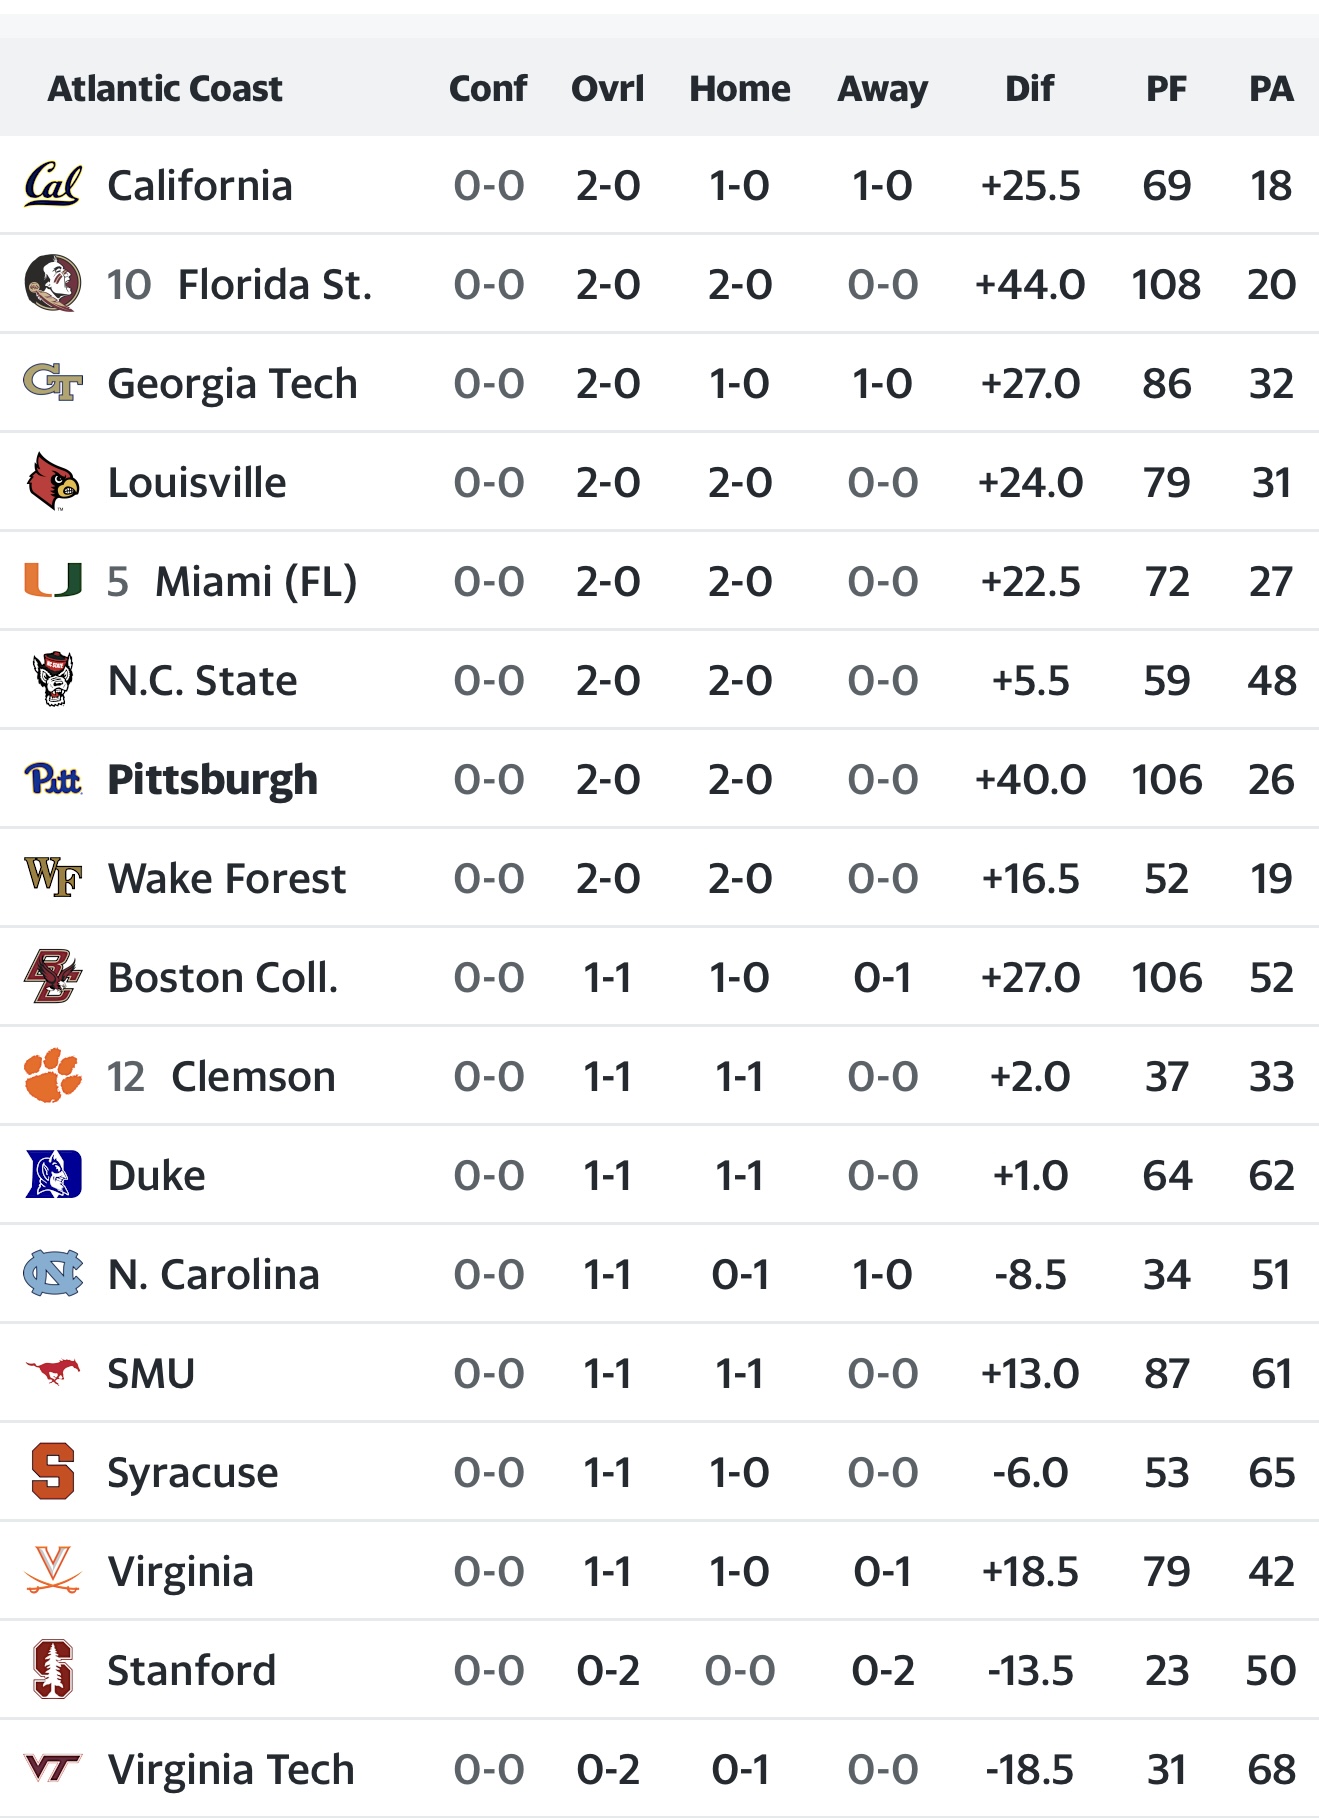Click the California Golden Bears logo

pos(53,185)
